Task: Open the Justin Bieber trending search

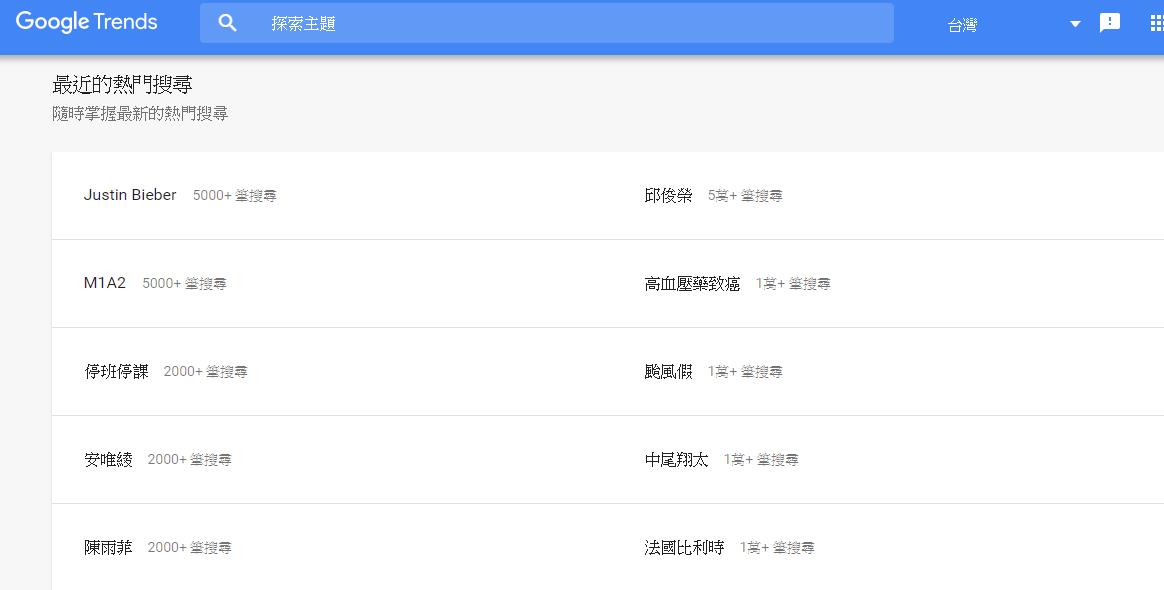Action: (130, 195)
